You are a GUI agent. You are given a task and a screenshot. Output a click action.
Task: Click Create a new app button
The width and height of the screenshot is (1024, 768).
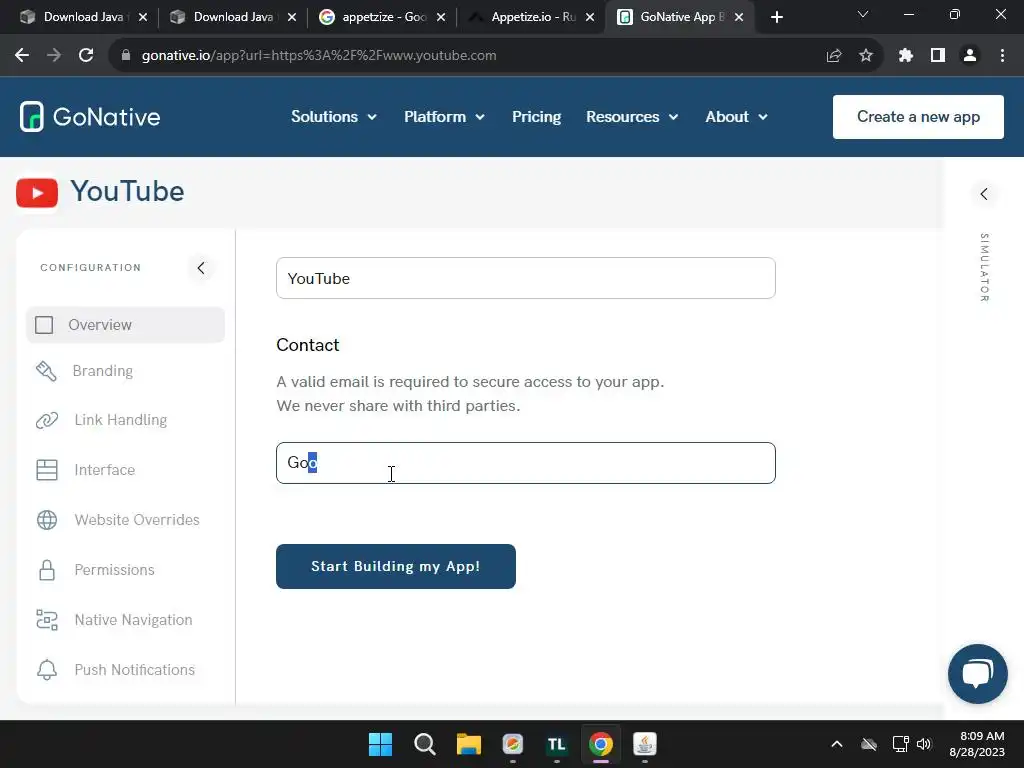point(918,117)
